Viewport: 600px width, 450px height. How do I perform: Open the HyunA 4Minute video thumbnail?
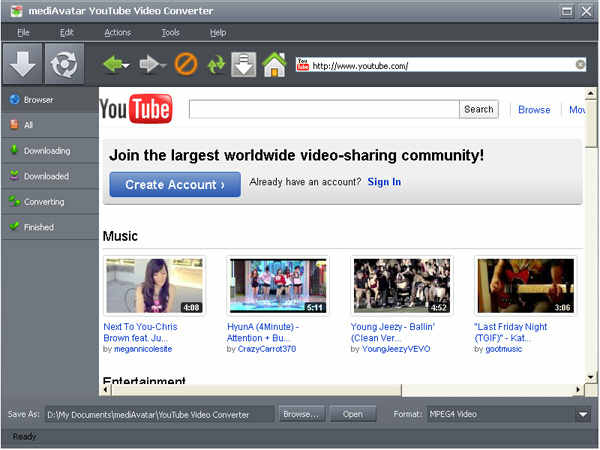pyautogui.click(x=278, y=285)
